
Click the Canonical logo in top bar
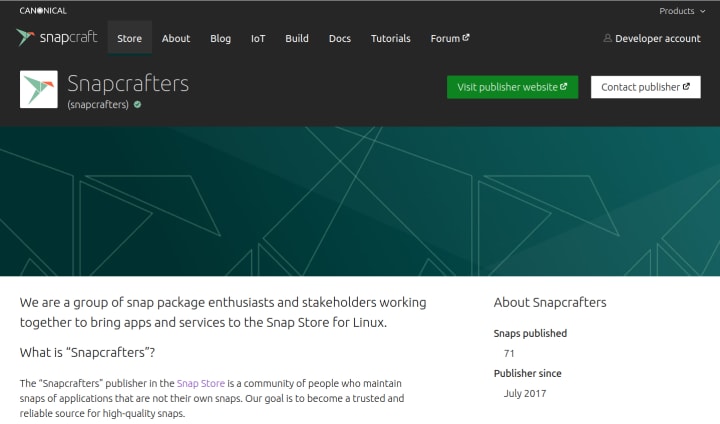point(43,11)
